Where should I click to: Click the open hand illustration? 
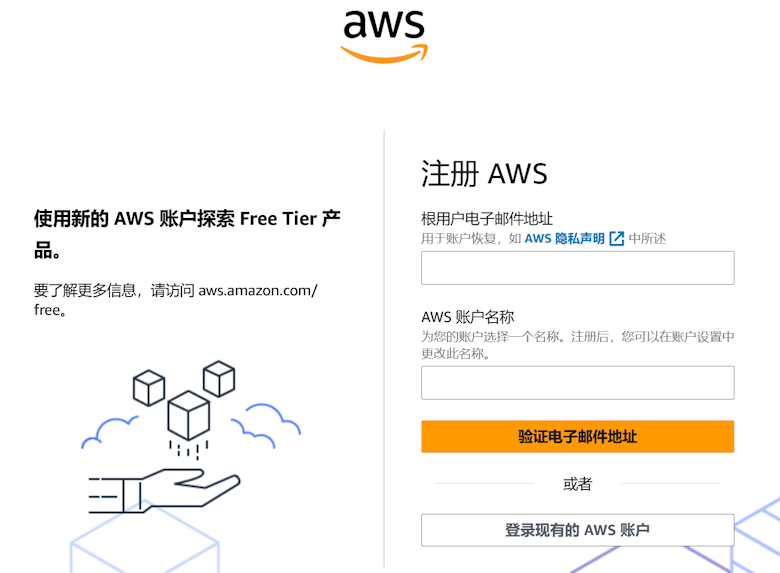[164, 490]
